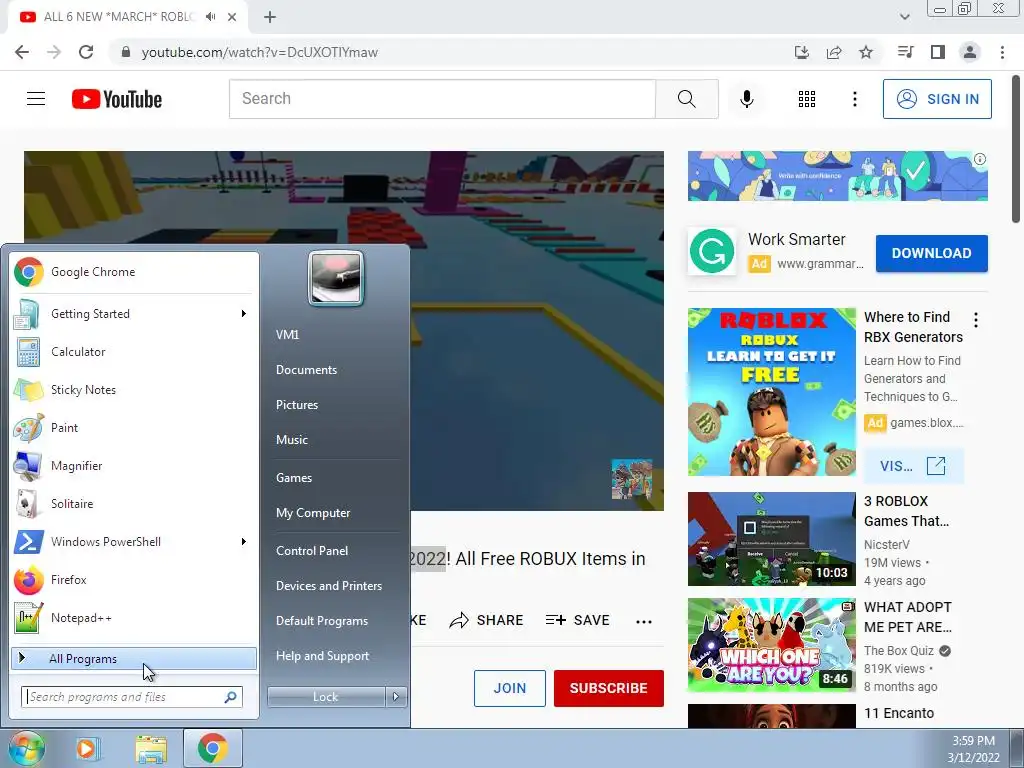The width and height of the screenshot is (1024, 768).
Task: Focus the Search programs and files box
Action: (x=132, y=697)
